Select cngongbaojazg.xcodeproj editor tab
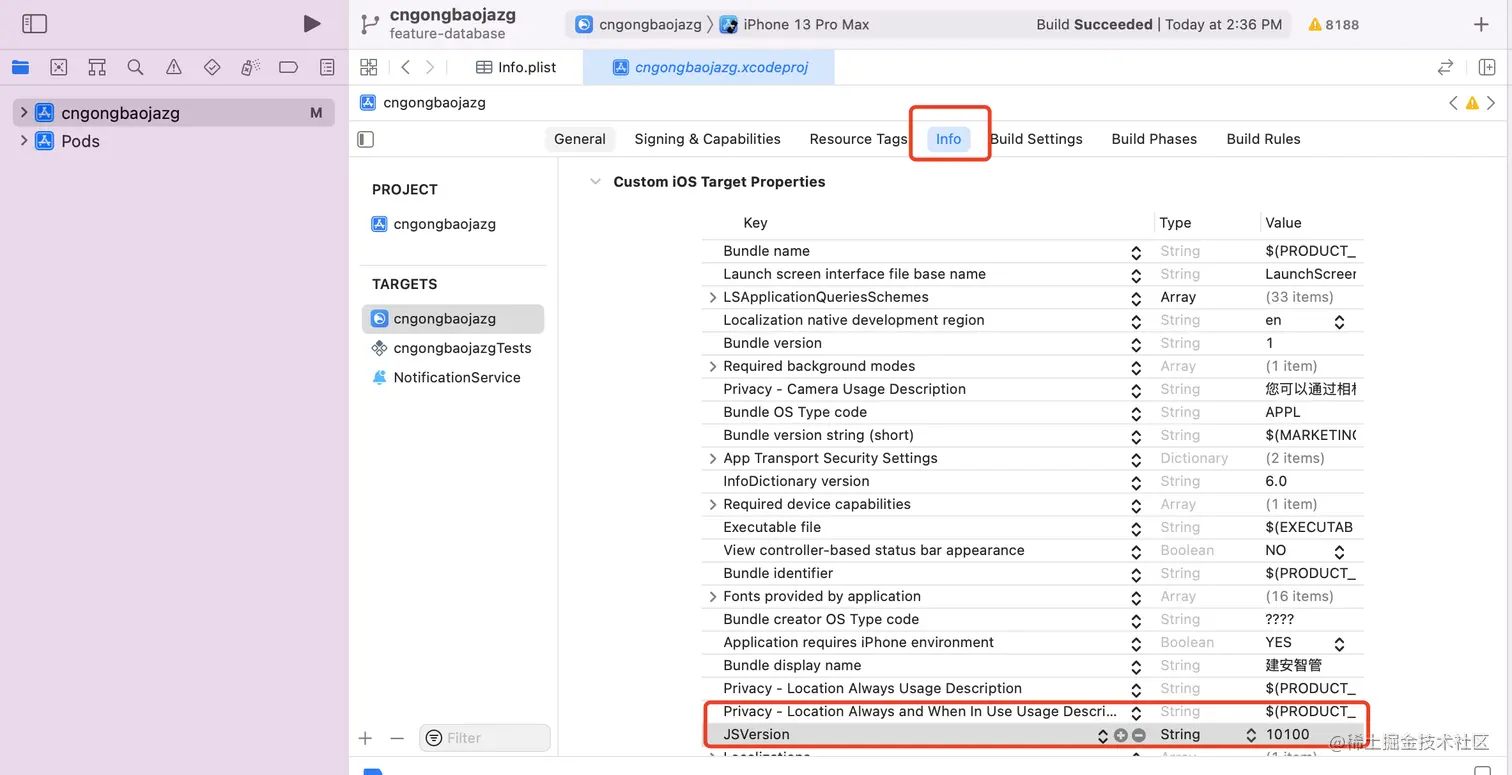The height and width of the screenshot is (775, 1512). coord(709,67)
